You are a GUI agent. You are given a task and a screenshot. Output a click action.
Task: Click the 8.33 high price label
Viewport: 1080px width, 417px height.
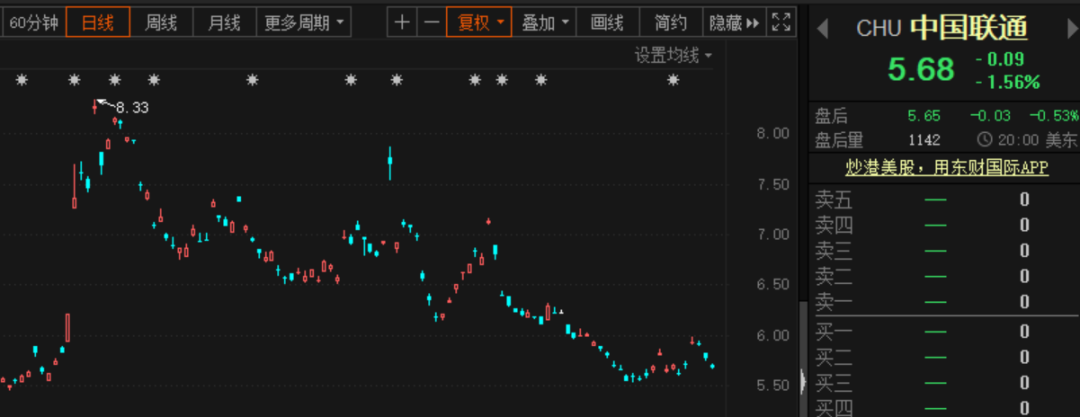click(132, 108)
